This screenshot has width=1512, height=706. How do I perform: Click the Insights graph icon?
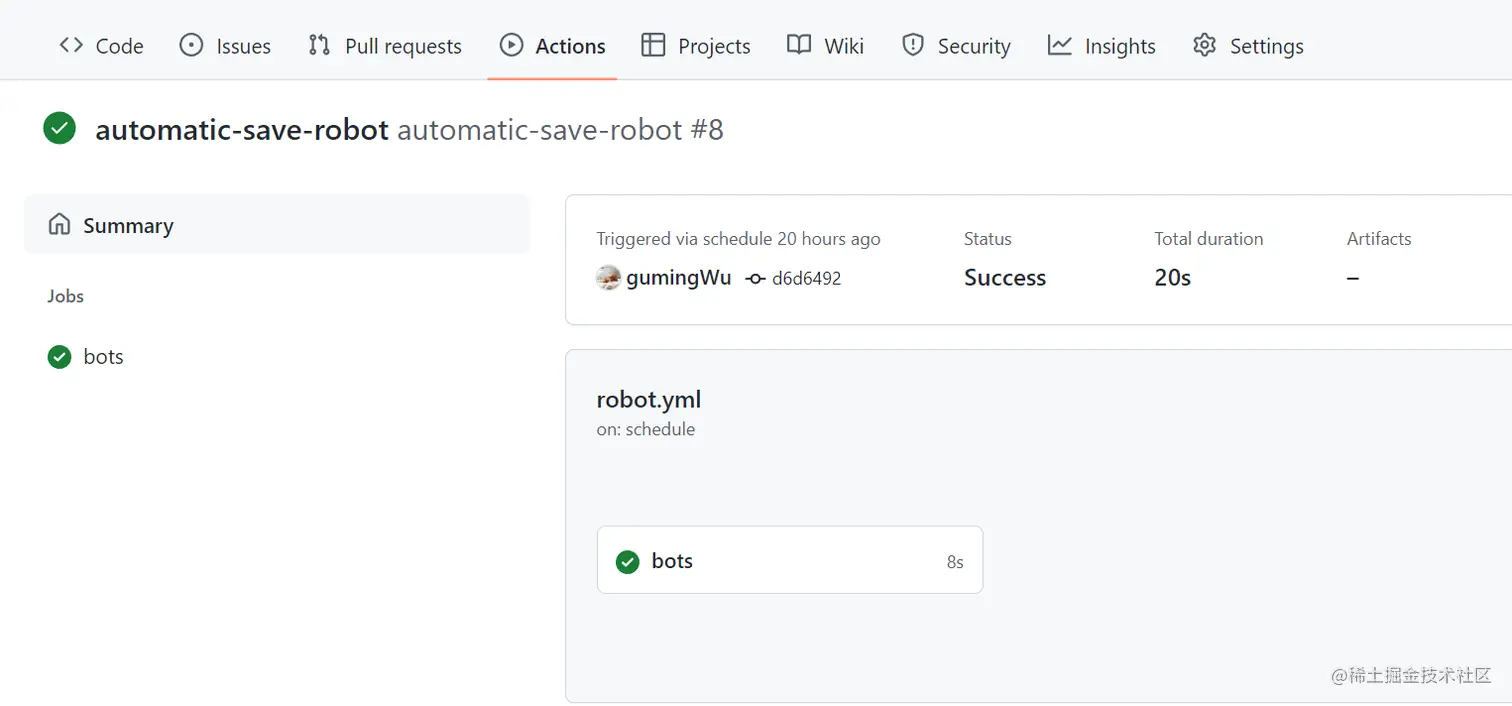(x=1059, y=45)
